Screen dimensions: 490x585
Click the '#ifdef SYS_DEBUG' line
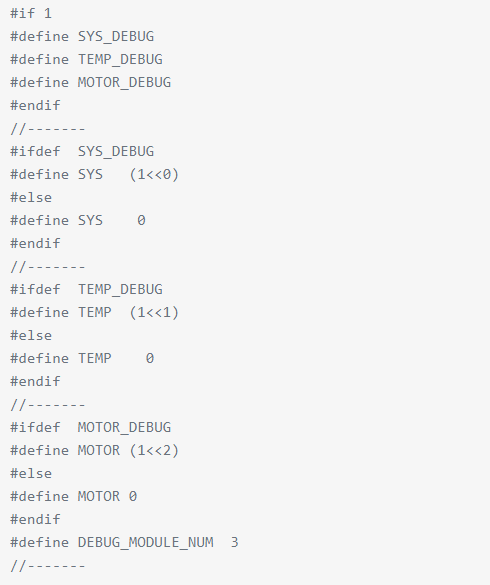82,151
